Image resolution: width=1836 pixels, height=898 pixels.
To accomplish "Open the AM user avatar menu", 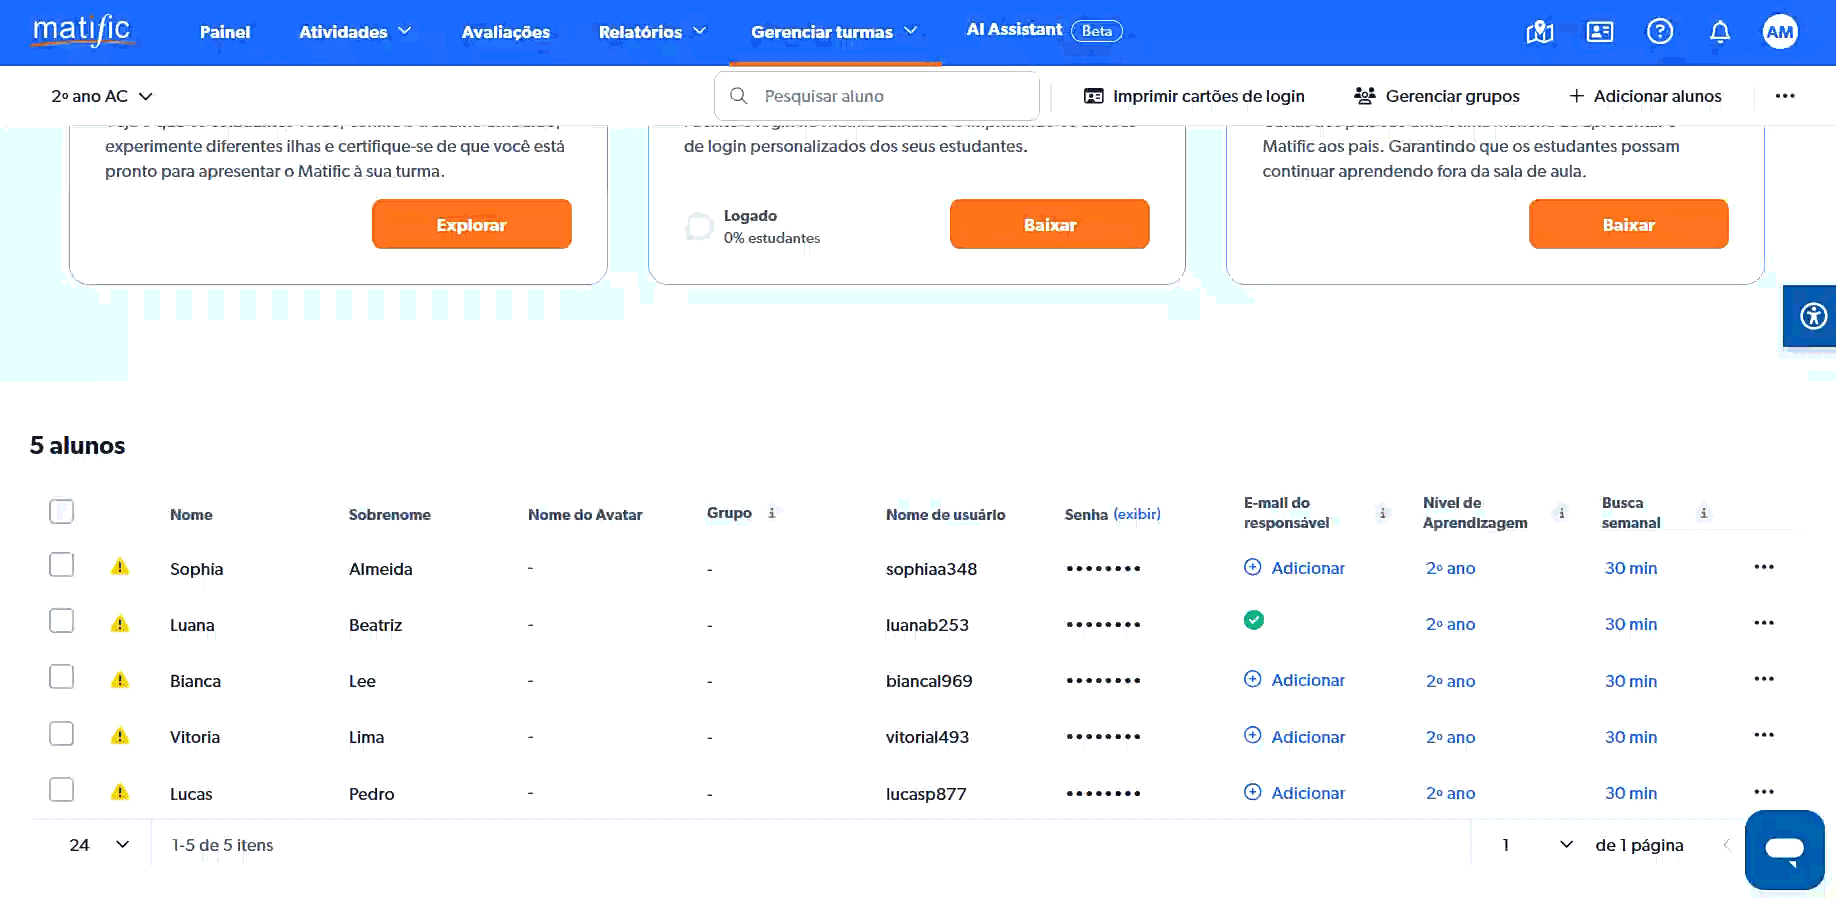I will point(1779,32).
